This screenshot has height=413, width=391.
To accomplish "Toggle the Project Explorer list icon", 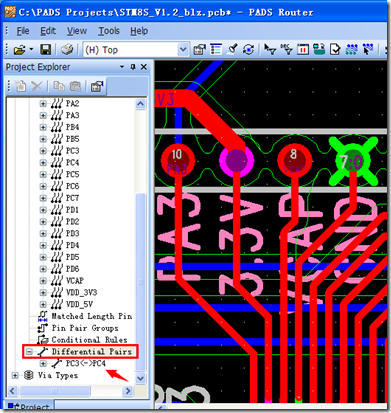I will point(216,49).
